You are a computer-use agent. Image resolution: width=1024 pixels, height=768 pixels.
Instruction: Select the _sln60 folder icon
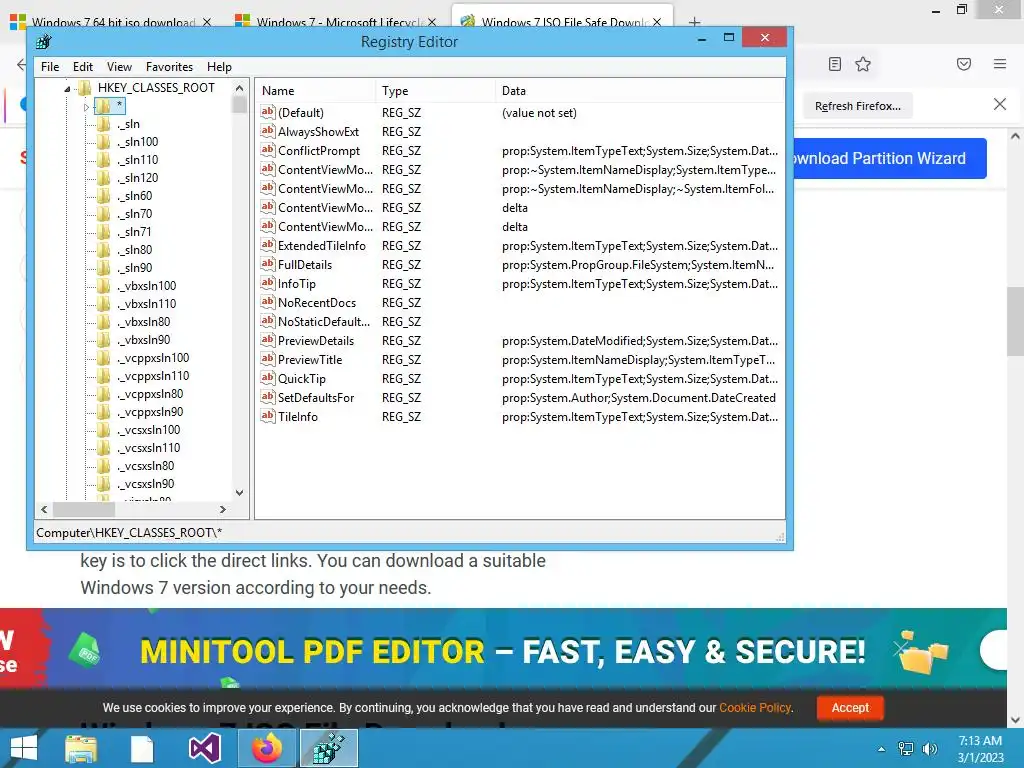[103, 196]
